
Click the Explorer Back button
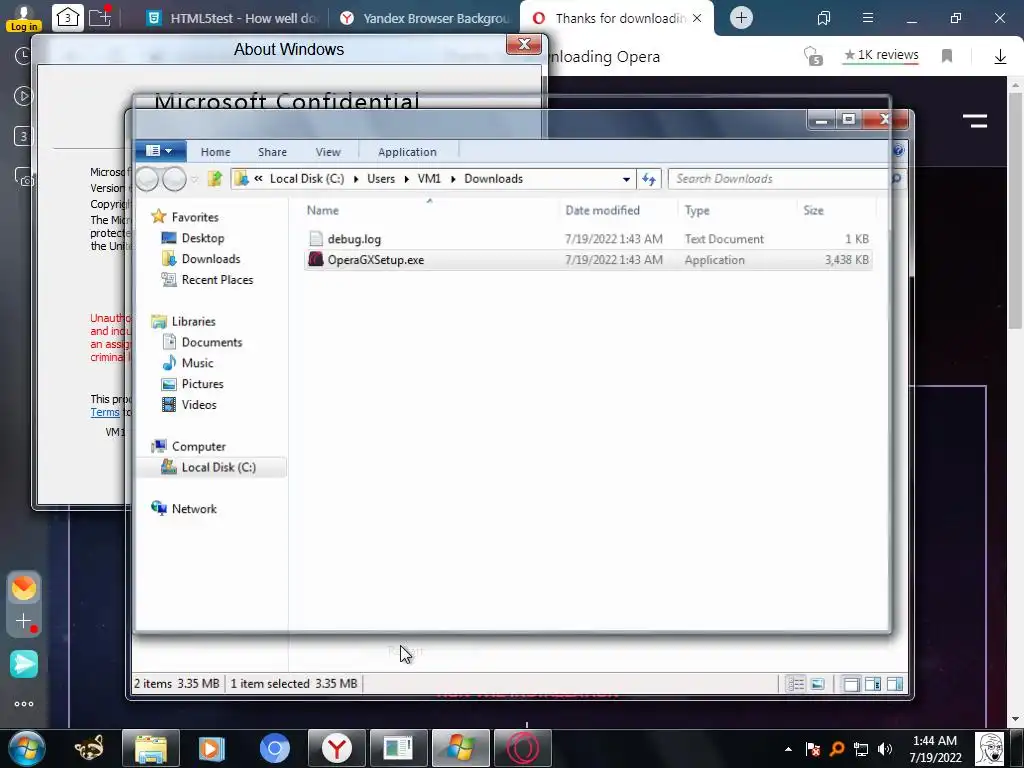[147, 179]
